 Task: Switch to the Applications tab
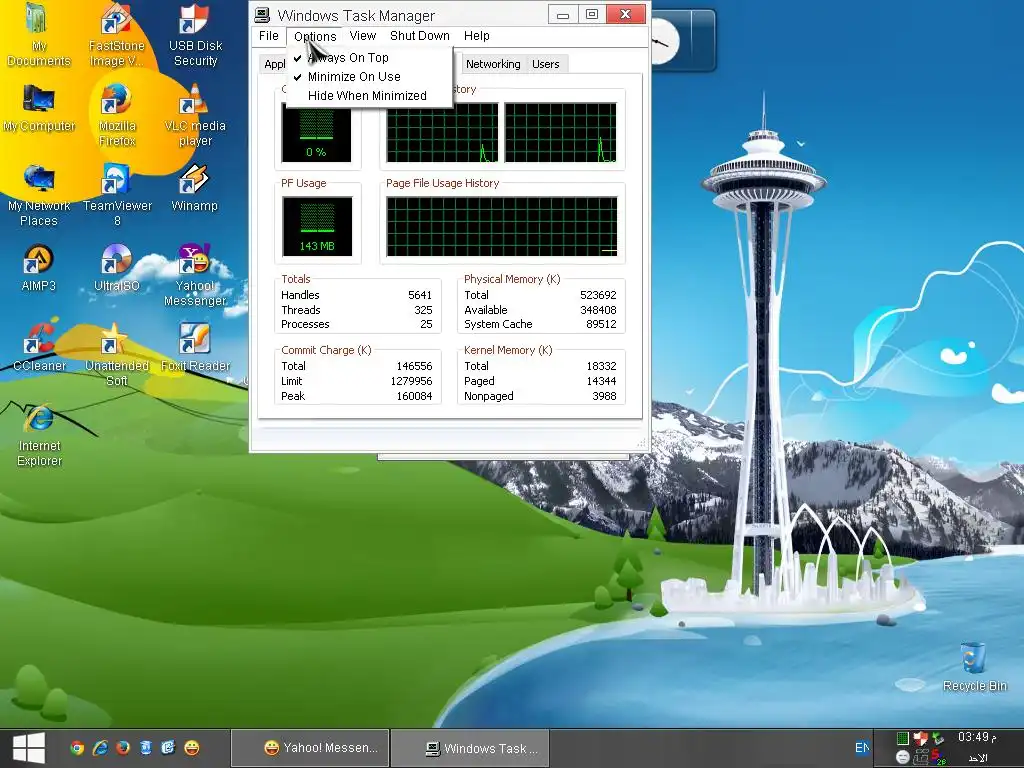[x=274, y=64]
